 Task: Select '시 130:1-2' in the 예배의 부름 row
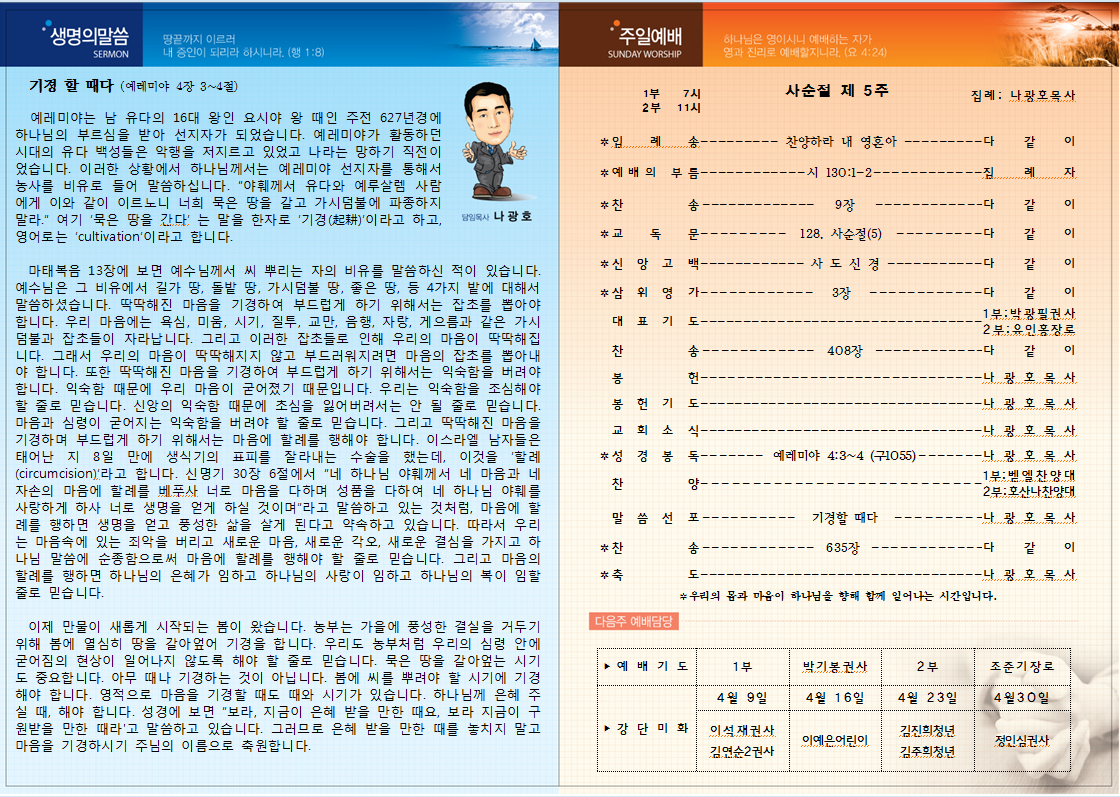(839, 173)
